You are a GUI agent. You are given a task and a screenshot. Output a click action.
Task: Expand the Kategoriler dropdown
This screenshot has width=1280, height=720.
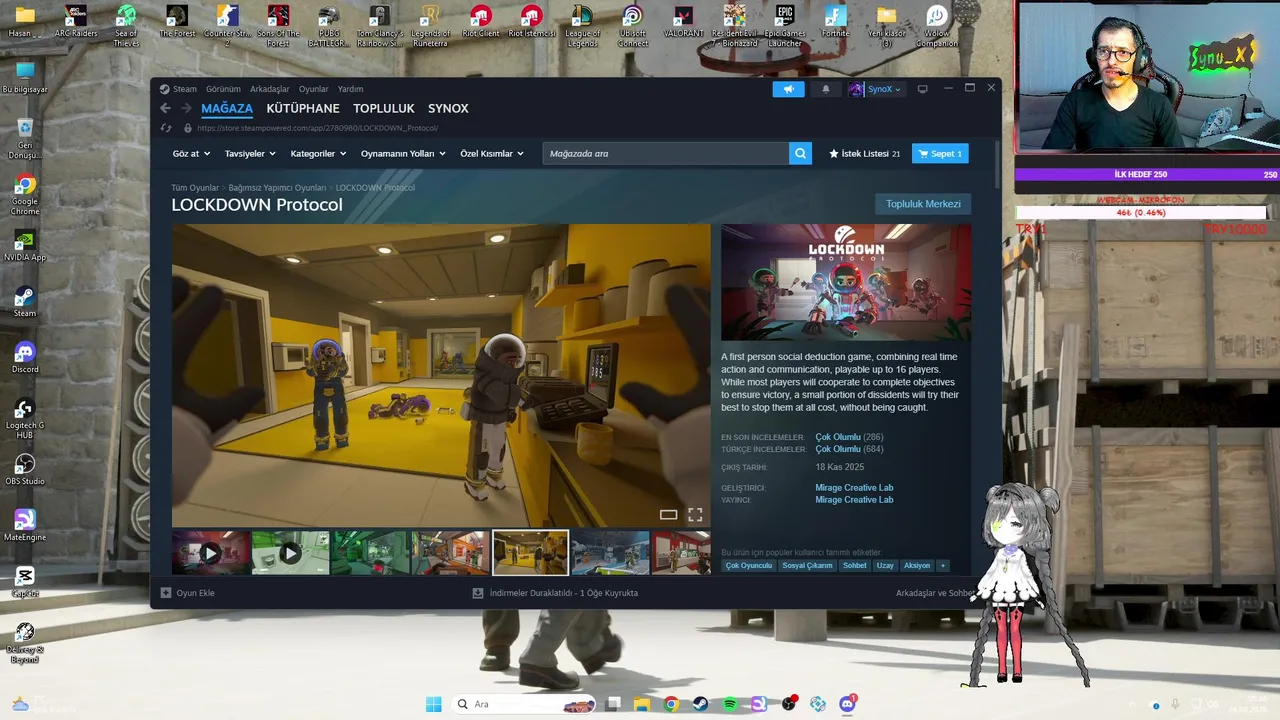click(318, 154)
